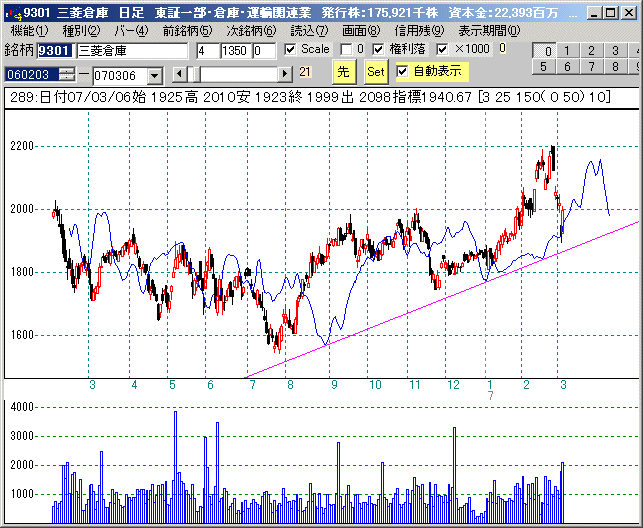Click the yellow Set button

coord(375,72)
